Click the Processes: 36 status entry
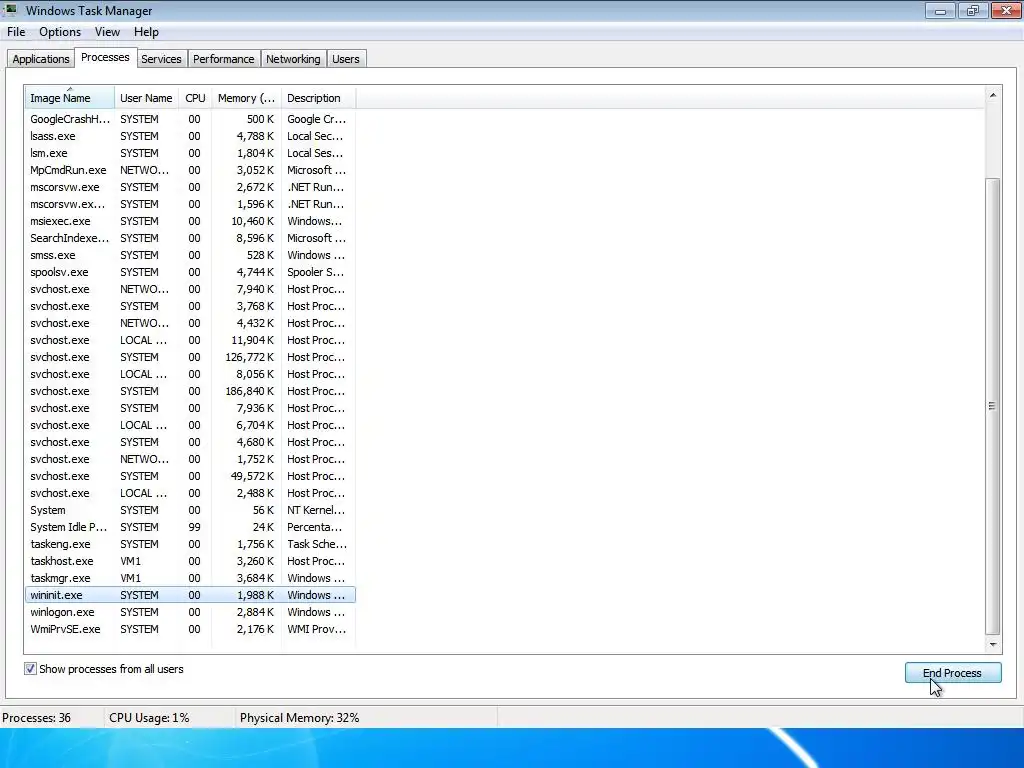The image size is (1024, 768). pos(37,717)
